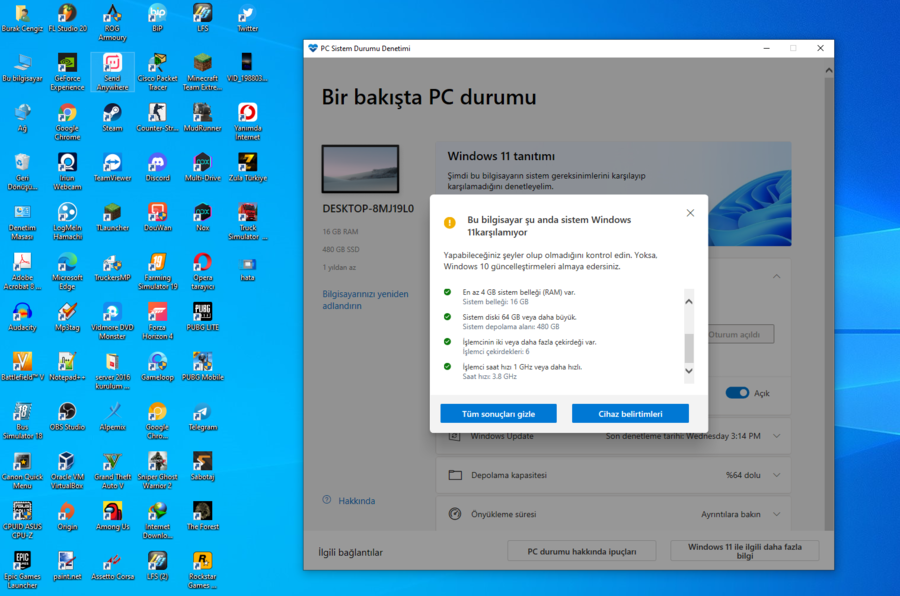
Task: Select the Bu bilgisayar desktop icon
Action: click(22, 68)
